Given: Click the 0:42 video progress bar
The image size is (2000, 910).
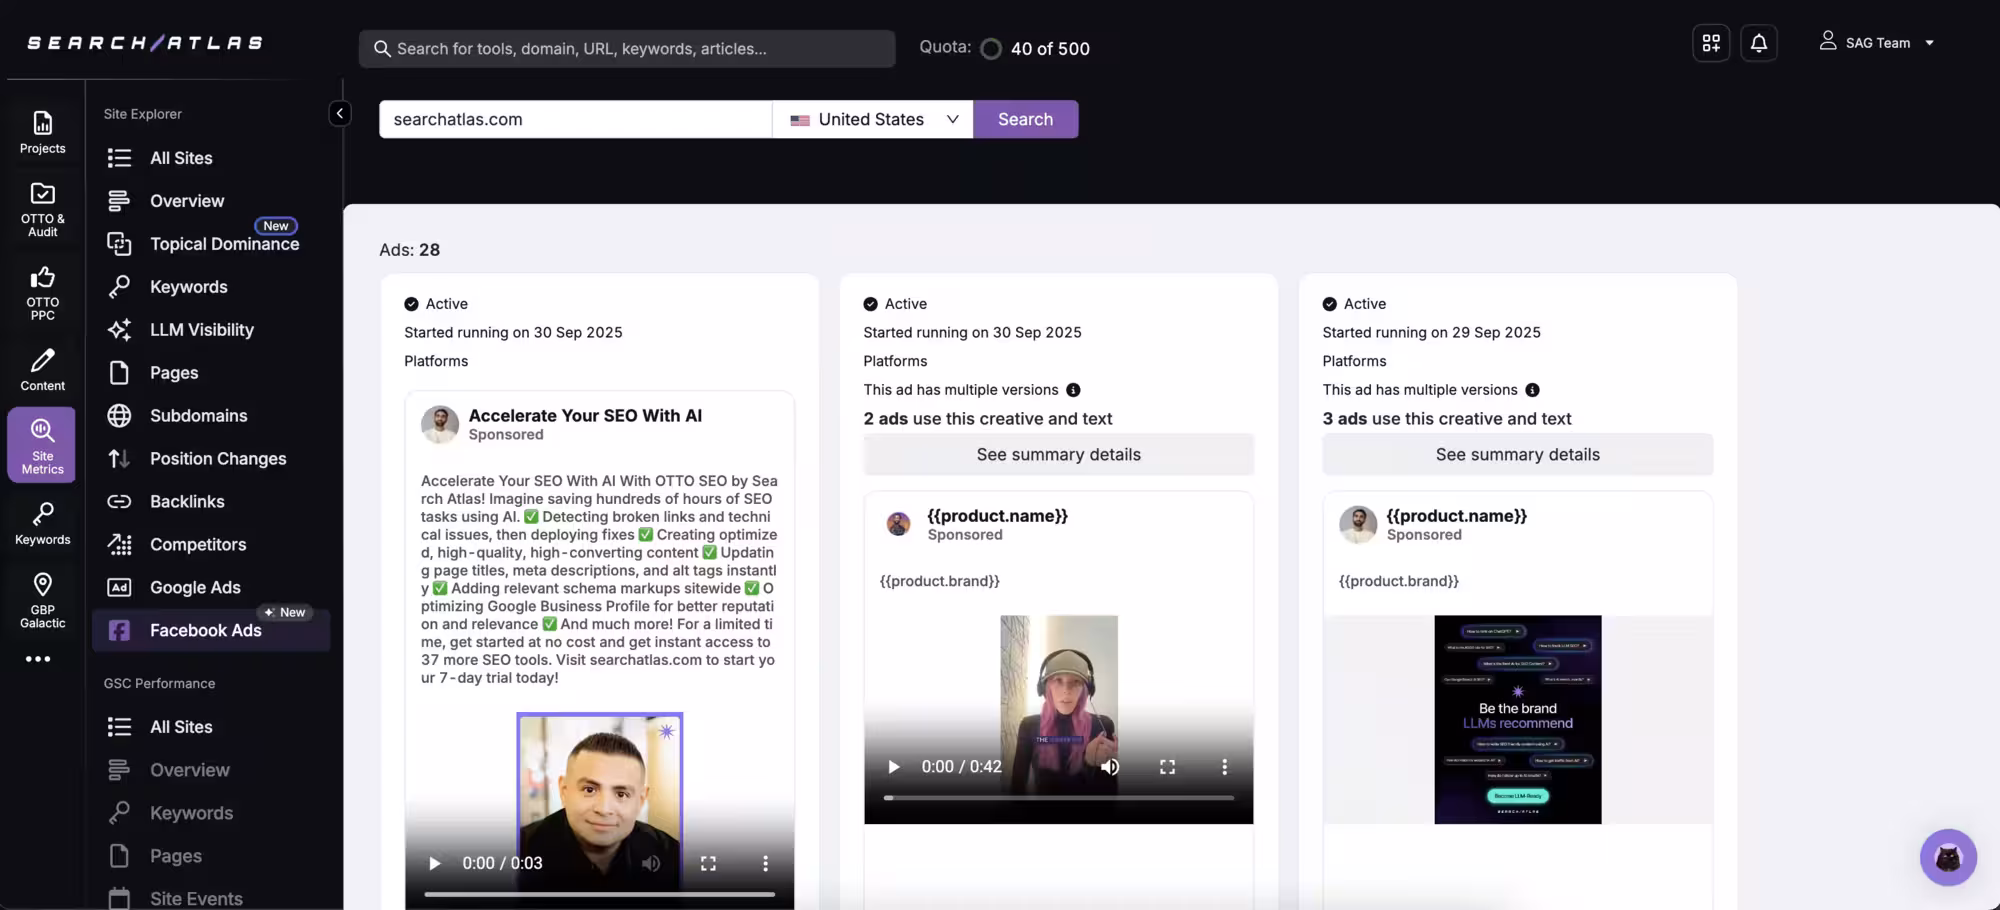Looking at the screenshot, I should (x=1058, y=798).
